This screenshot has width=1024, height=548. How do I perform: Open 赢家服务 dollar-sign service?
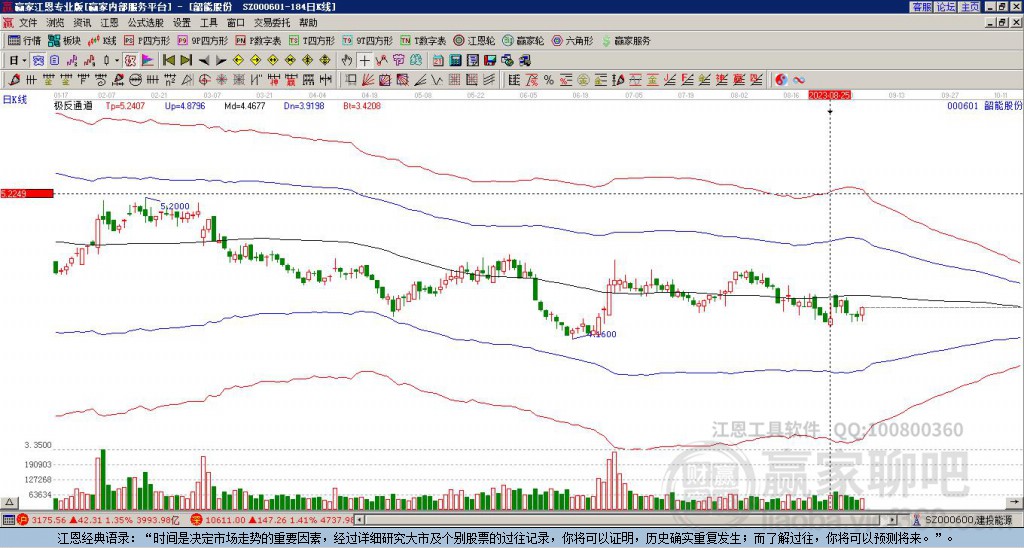pos(626,40)
